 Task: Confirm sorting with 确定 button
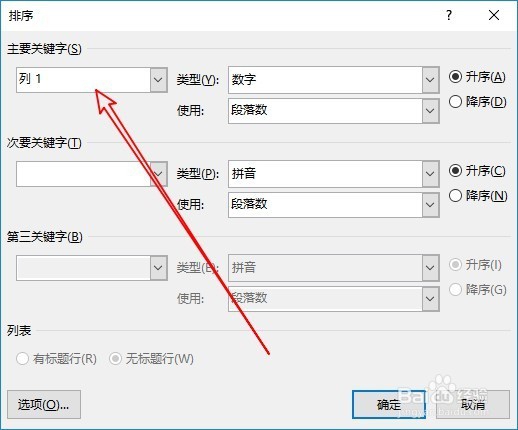coord(389,404)
